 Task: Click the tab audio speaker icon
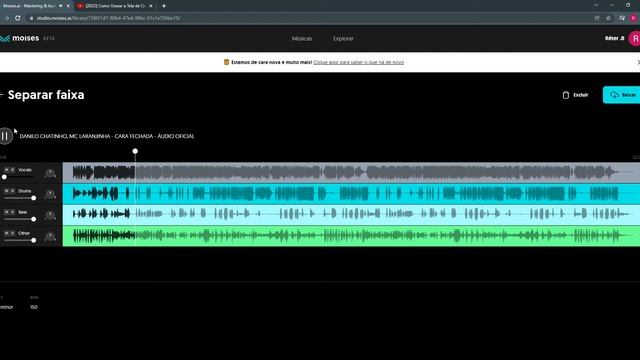click(x=60, y=6)
